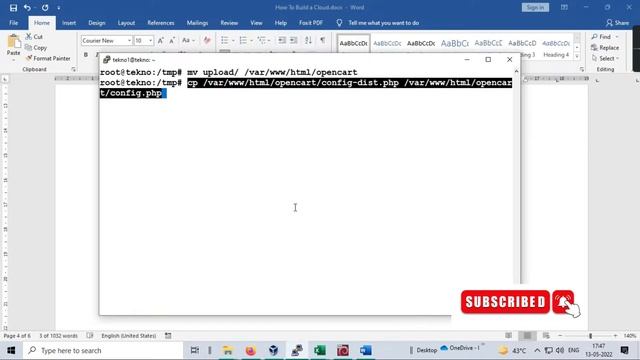Toggle show paragraph marks
Screen dimensions: 640x360
pyautogui.click(x=322, y=40)
